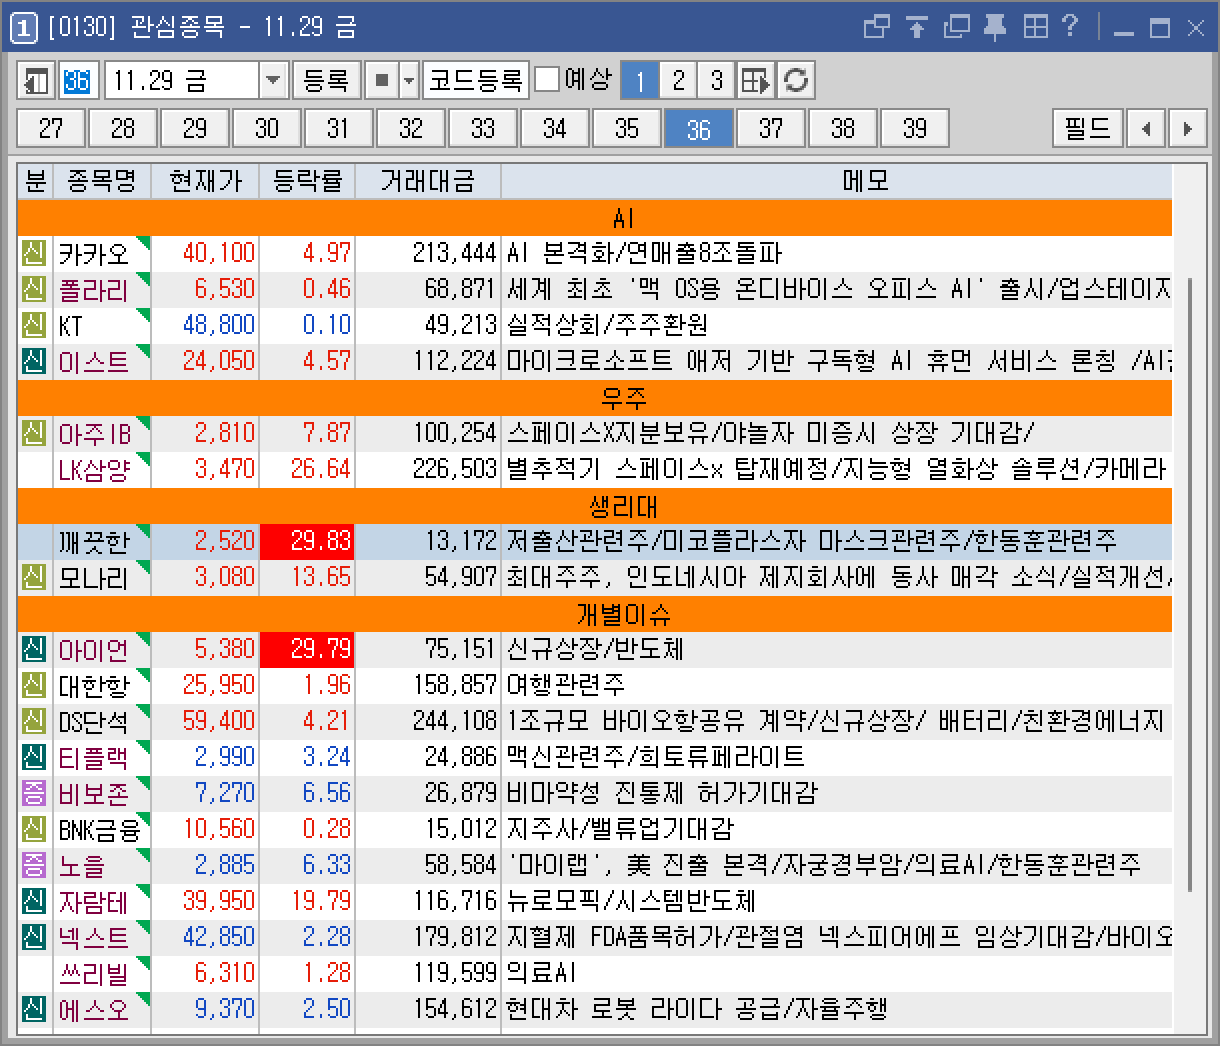Click the 티플랙 stock name
The height and width of the screenshot is (1046, 1220).
[94, 757]
